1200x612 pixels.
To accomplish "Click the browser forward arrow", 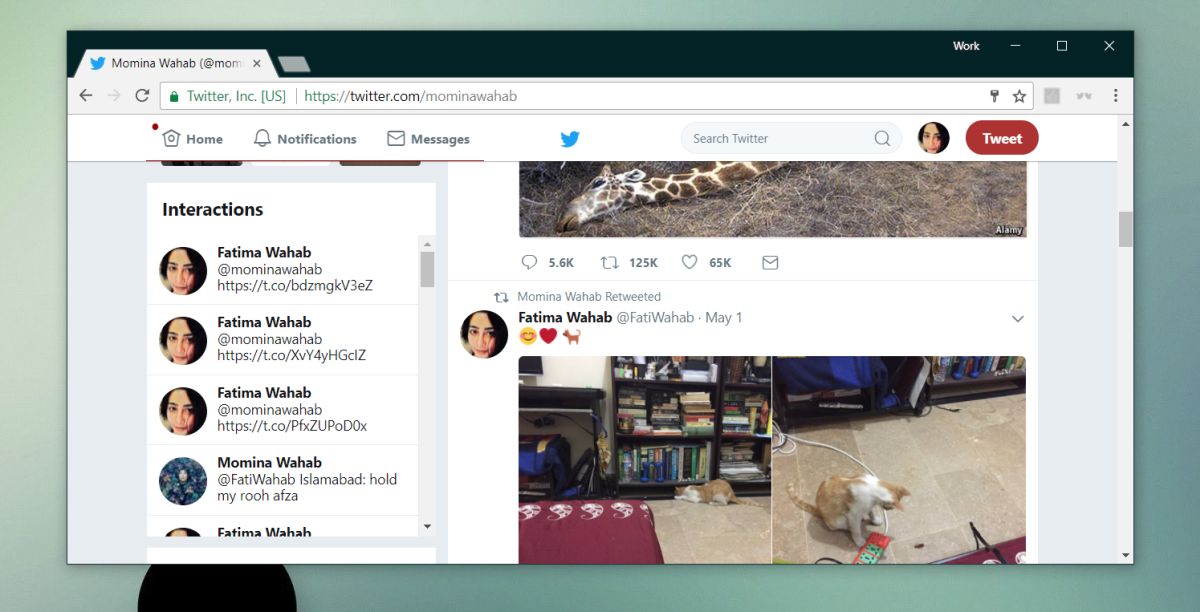I will coord(114,96).
